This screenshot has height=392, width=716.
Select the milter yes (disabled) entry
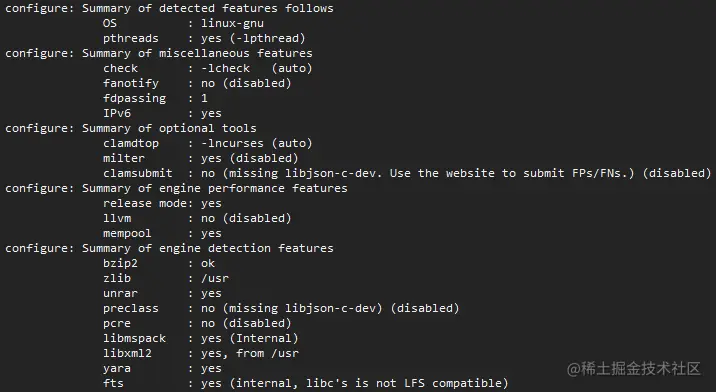200,158
